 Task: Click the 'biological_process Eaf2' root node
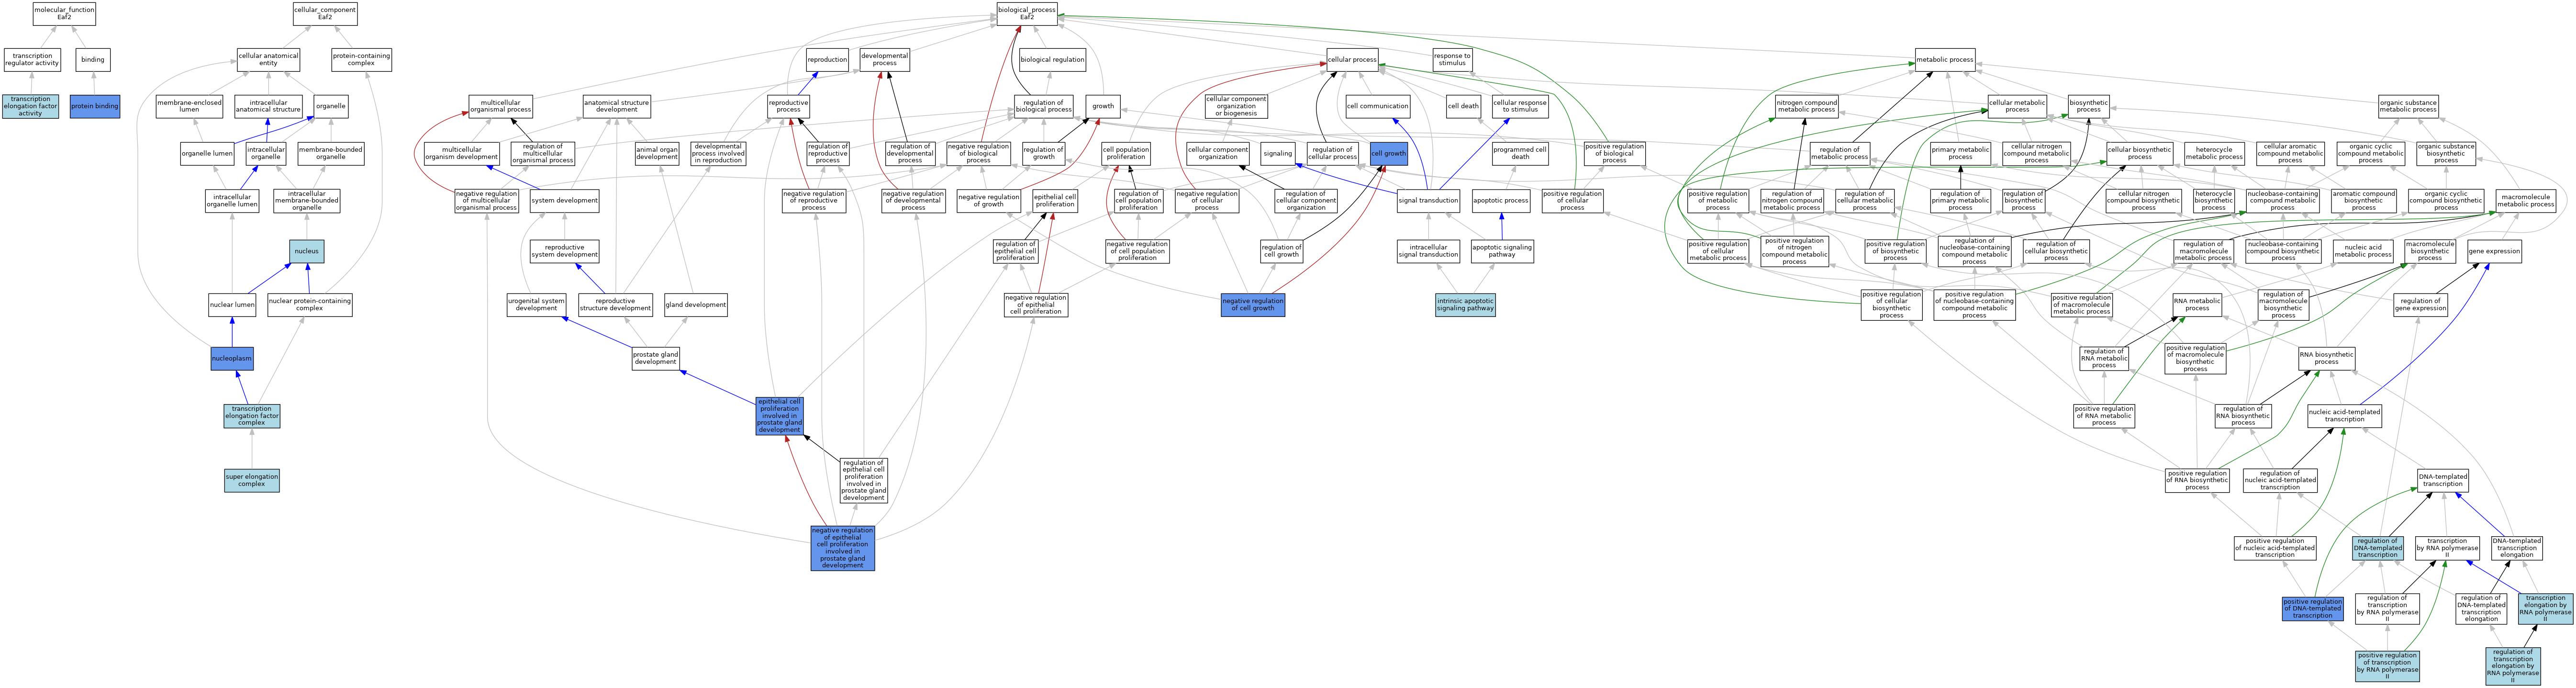[x=1026, y=14]
